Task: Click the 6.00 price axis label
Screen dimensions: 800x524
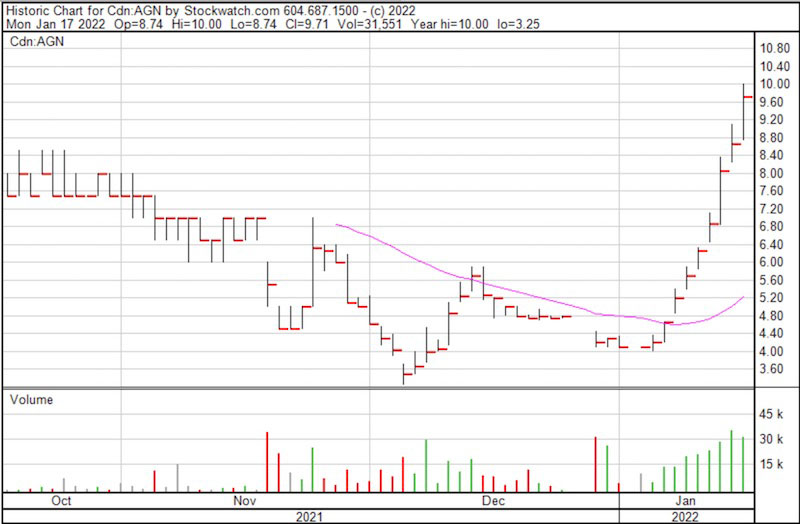Action: coord(771,262)
